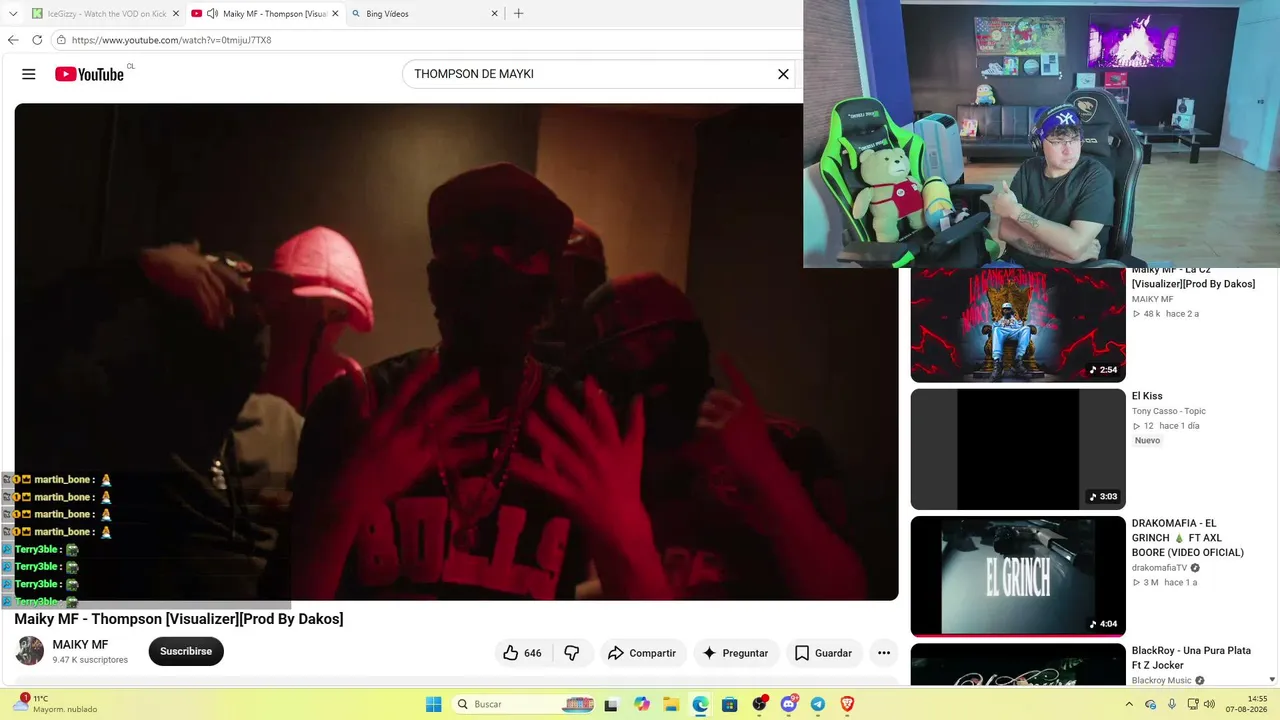Click the Preguntar ask button

point(736,653)
